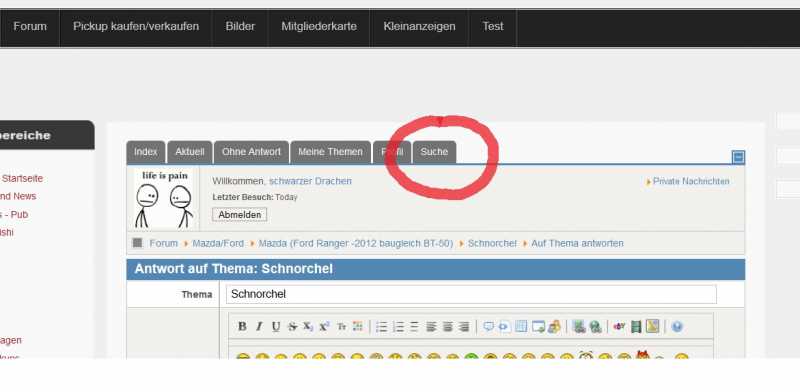Go to Meine Themen tab

click(x=331, y=152)
